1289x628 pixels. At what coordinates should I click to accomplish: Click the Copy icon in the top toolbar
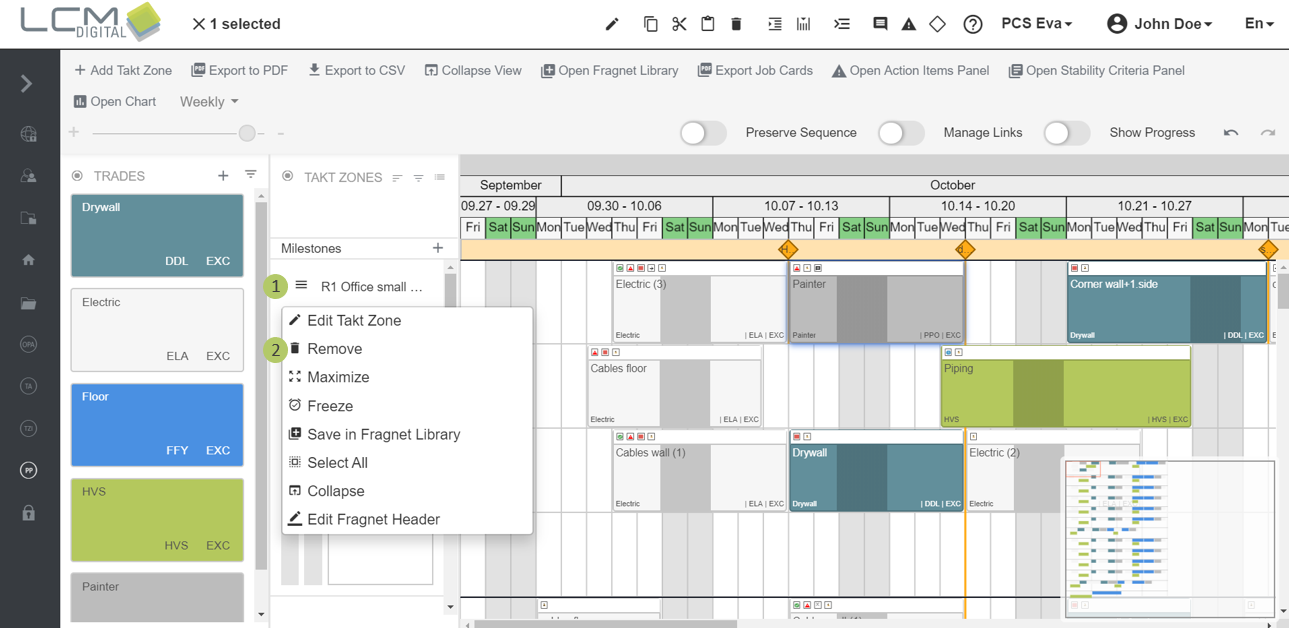coord(650,23)
